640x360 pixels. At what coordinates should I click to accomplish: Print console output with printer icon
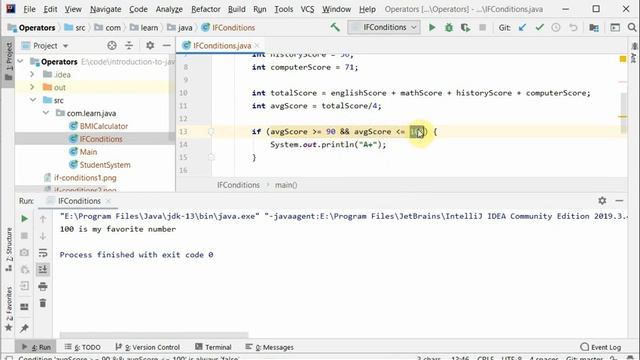[43, 286]
